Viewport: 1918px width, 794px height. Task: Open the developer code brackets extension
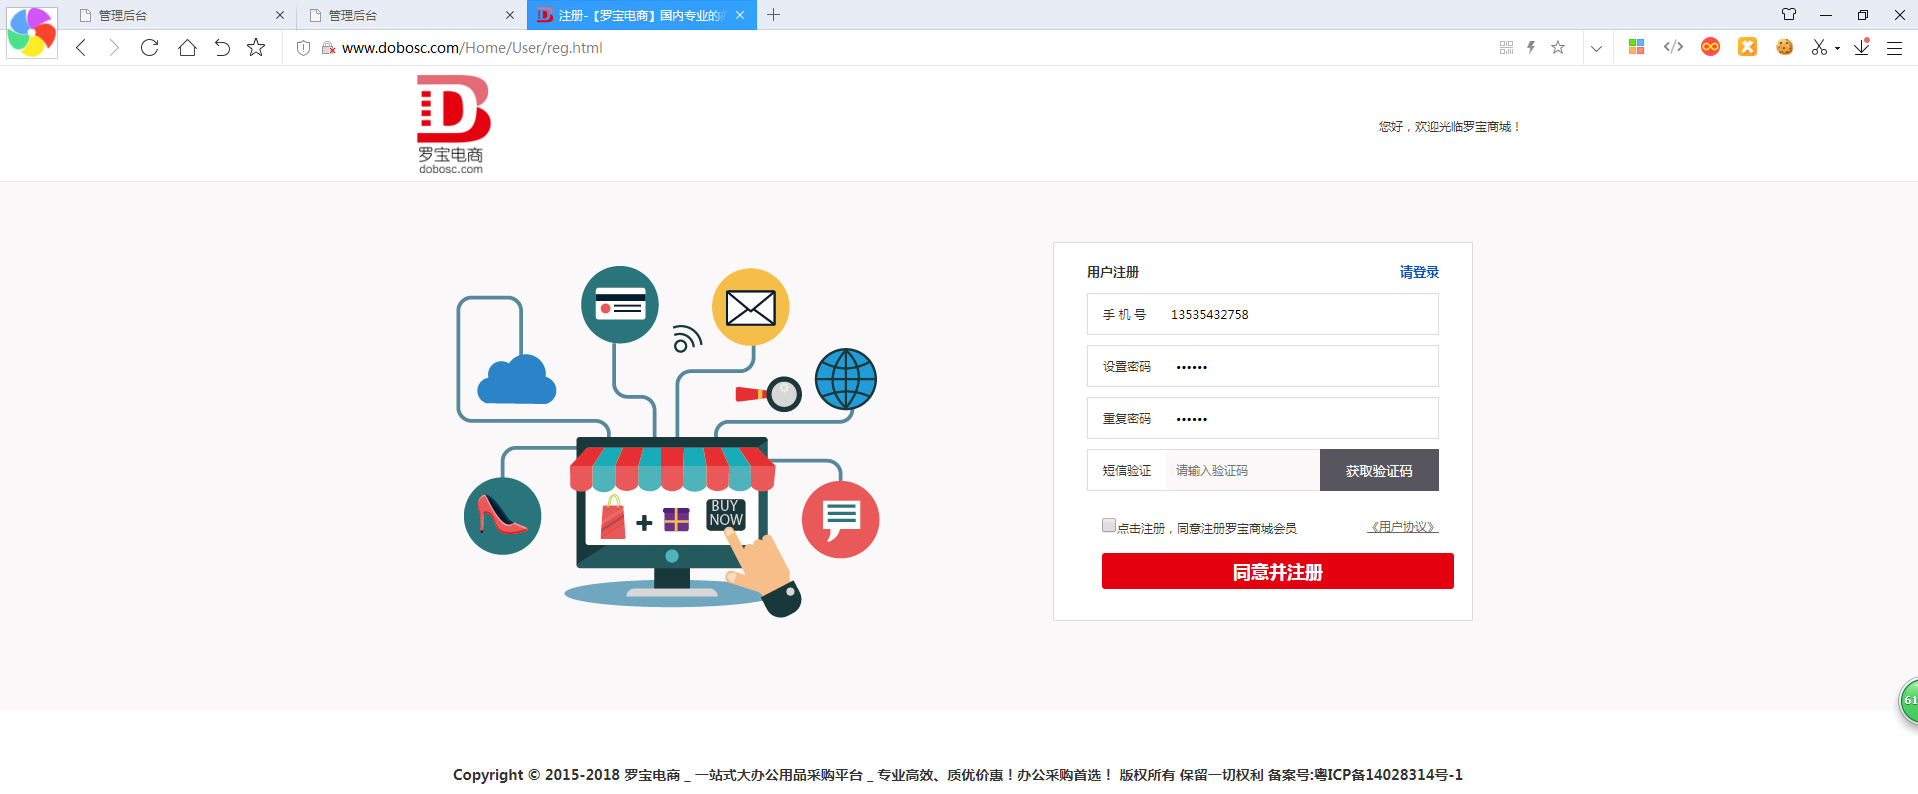[x=1673, y=47]
